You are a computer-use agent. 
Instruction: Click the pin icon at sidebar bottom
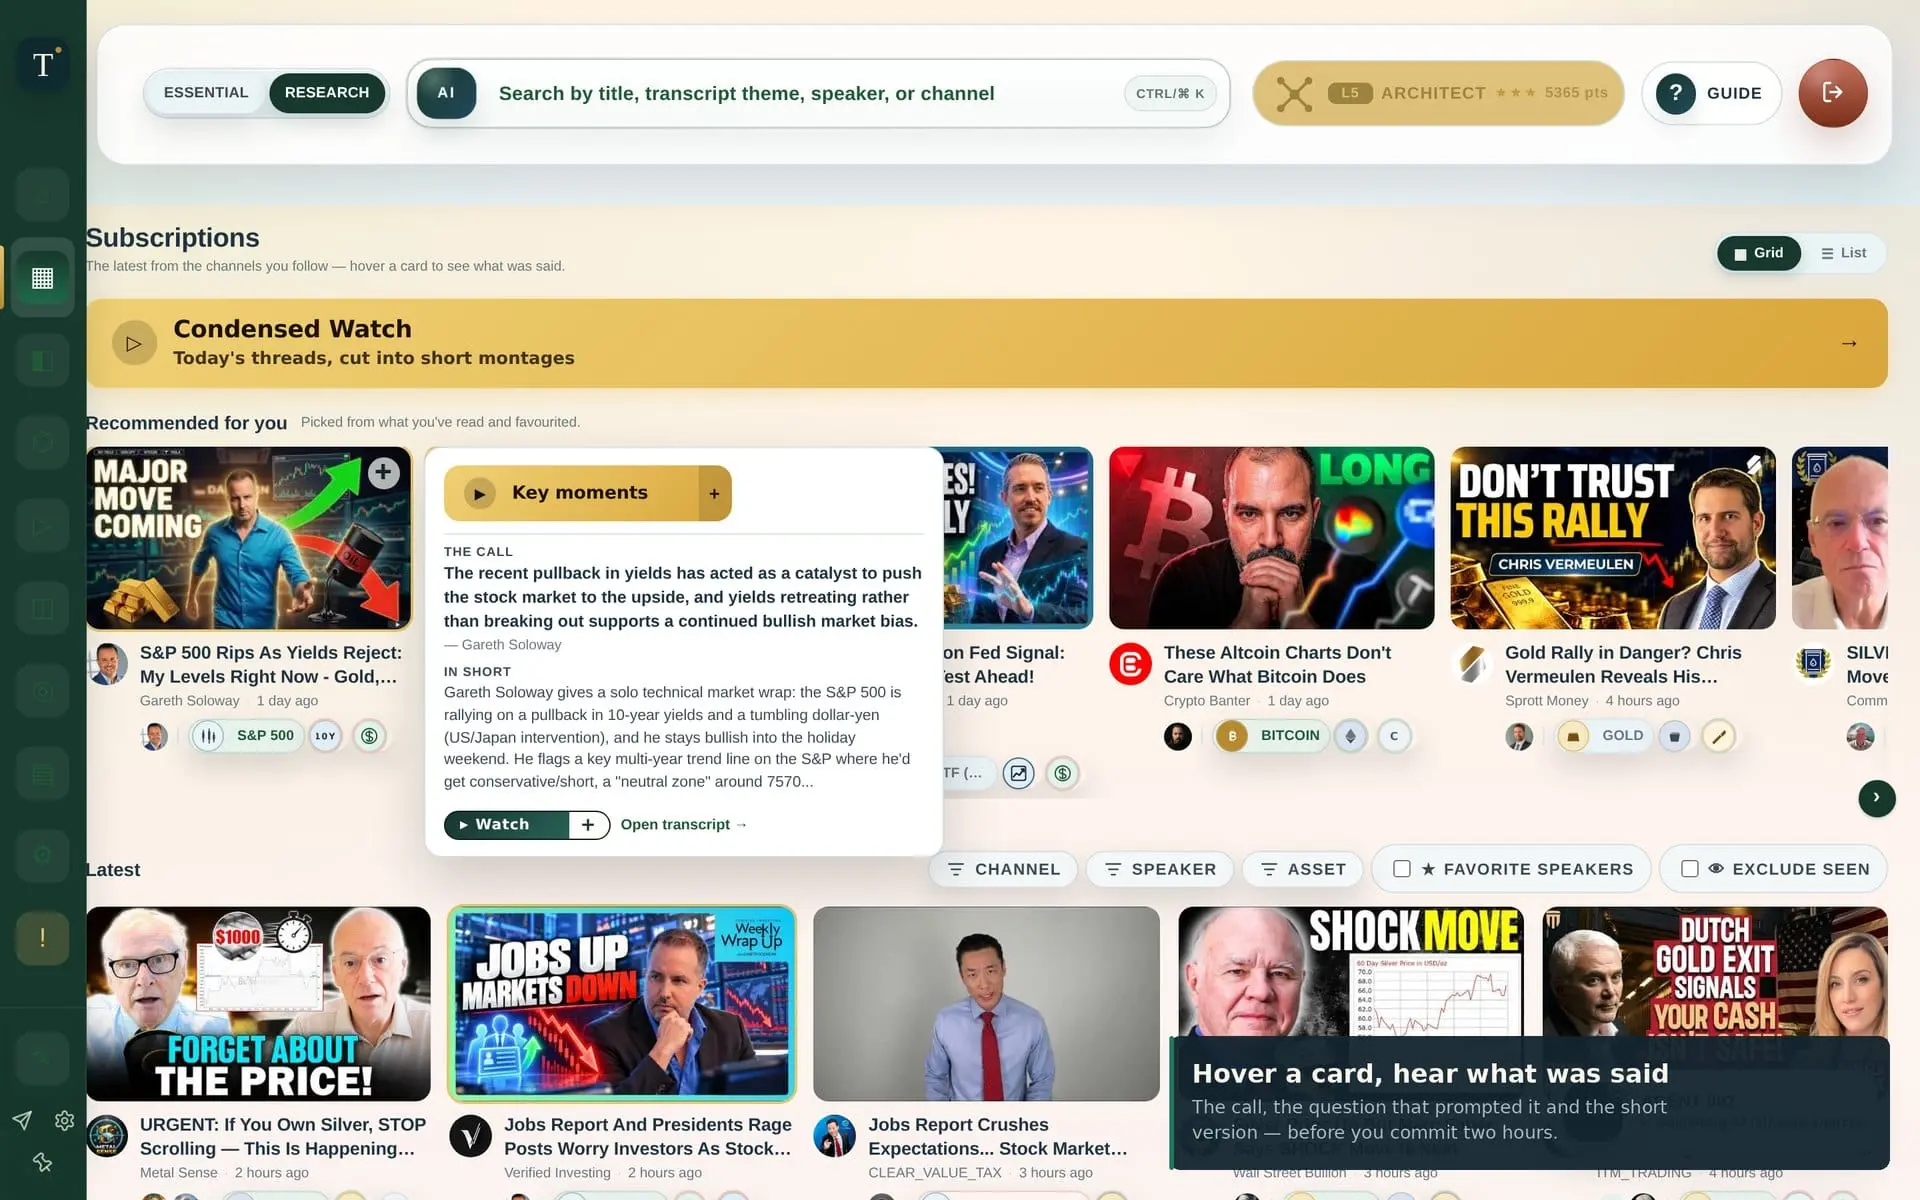(42, 1162)
